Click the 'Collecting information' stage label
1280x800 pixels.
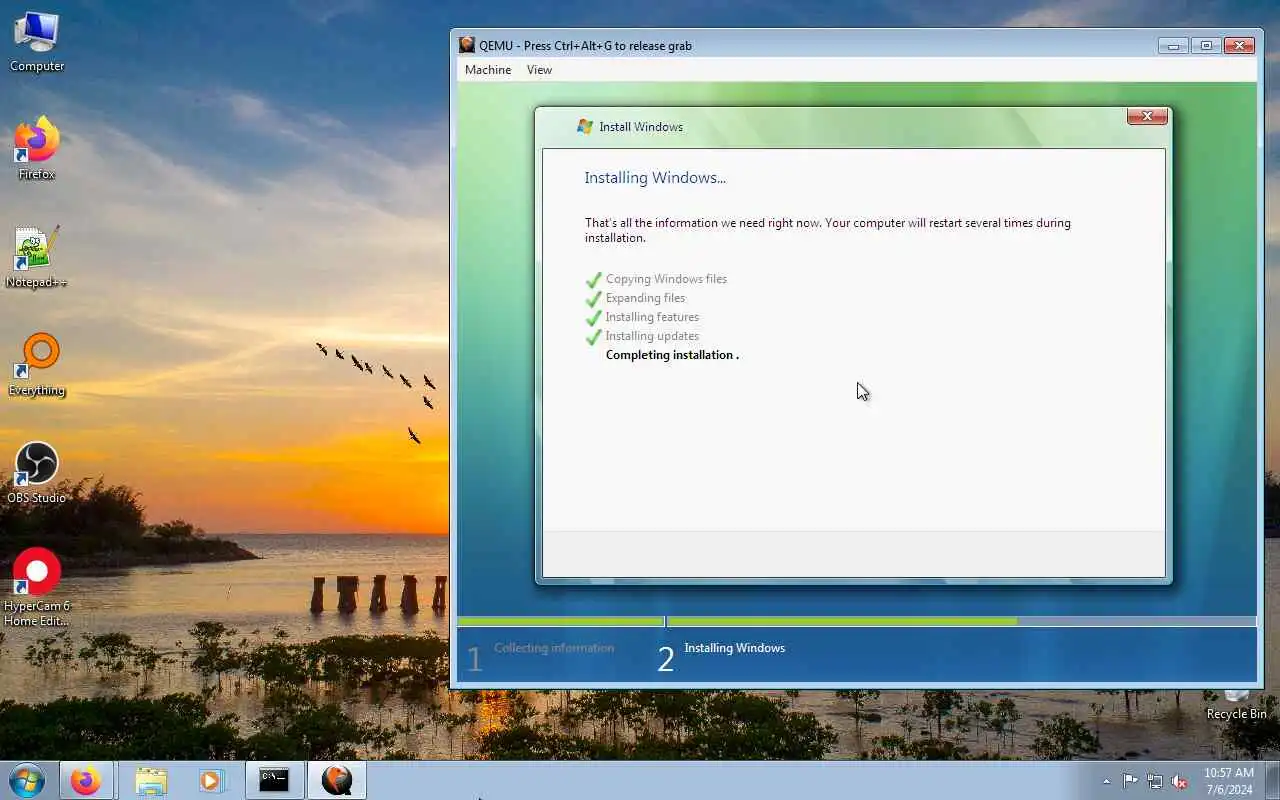554,648
